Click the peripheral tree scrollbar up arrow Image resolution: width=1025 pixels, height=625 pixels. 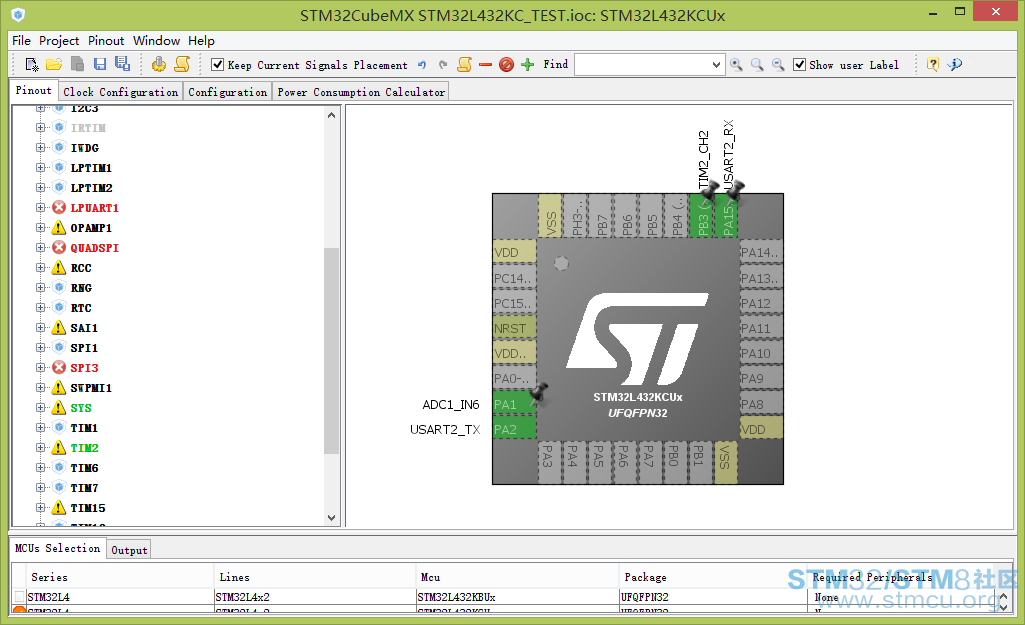click(x=331, y=115)
